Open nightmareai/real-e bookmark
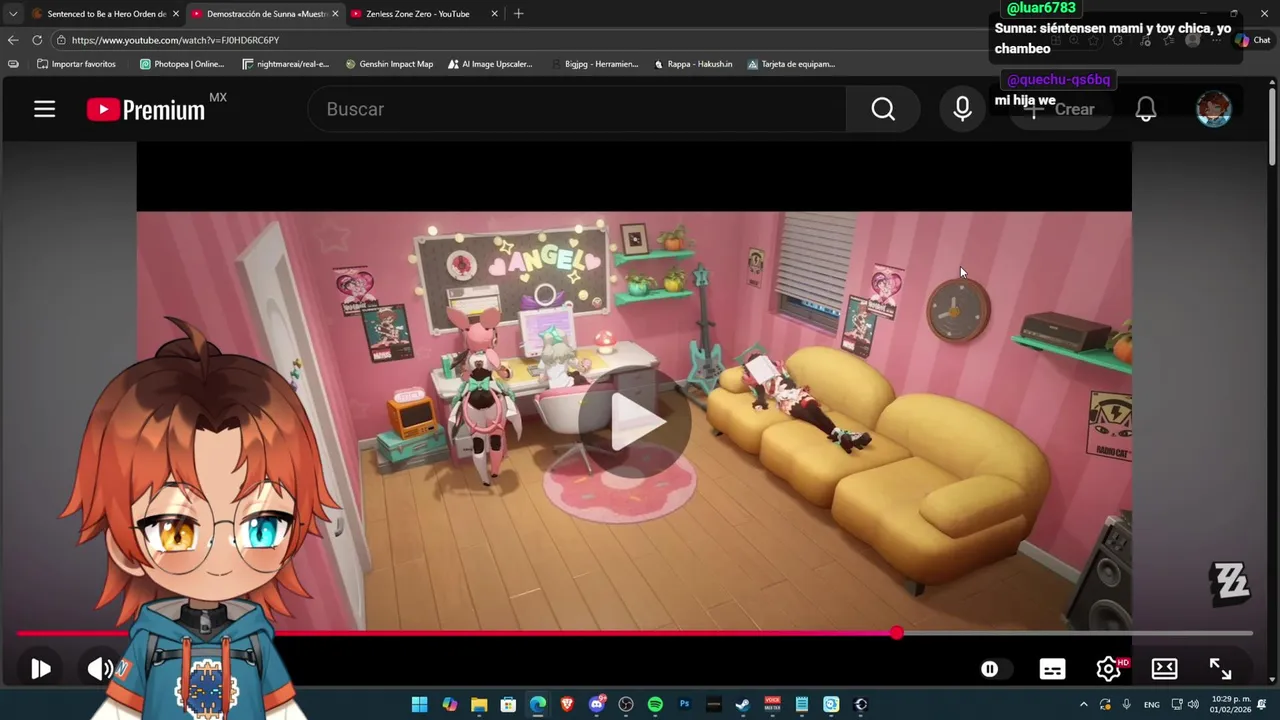This screenshot has width=1280, height=720. pyautogui.click(x=286, y=64)
